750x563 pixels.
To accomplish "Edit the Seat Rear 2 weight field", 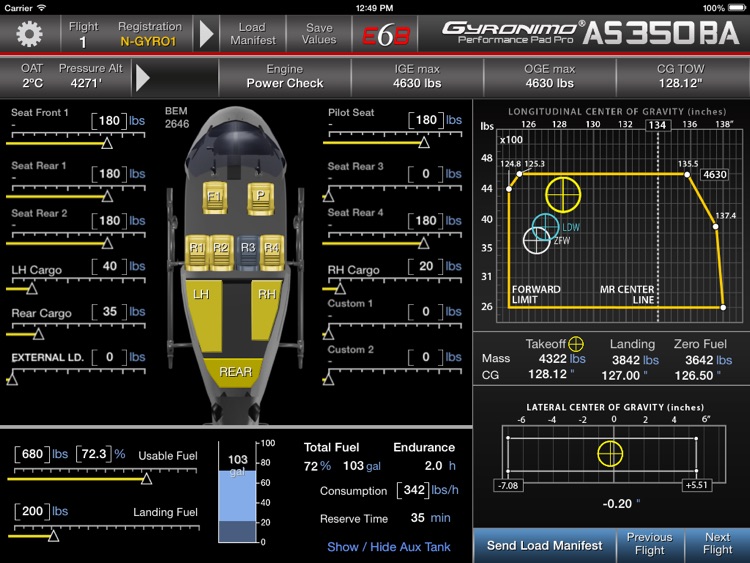I will coord(109,221).
